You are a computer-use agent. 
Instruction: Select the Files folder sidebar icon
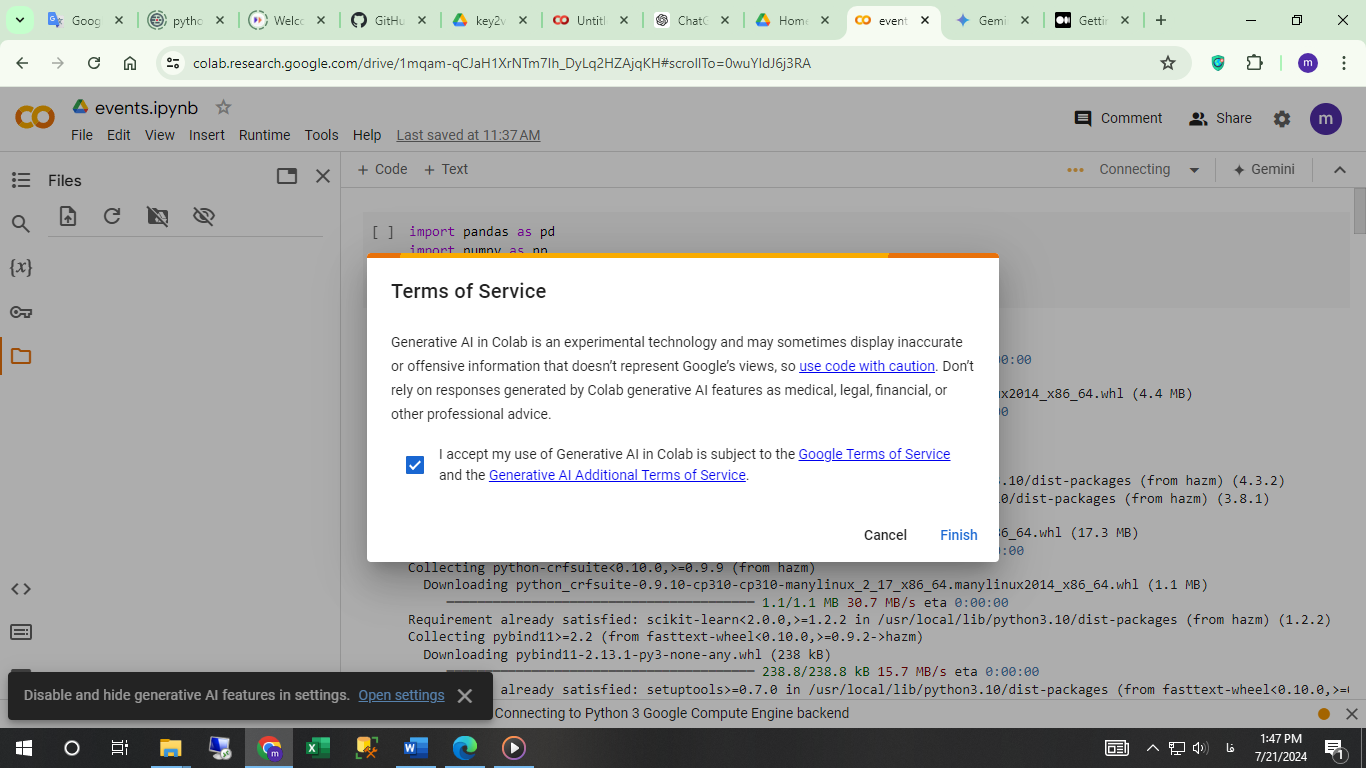tap(21, 356)
